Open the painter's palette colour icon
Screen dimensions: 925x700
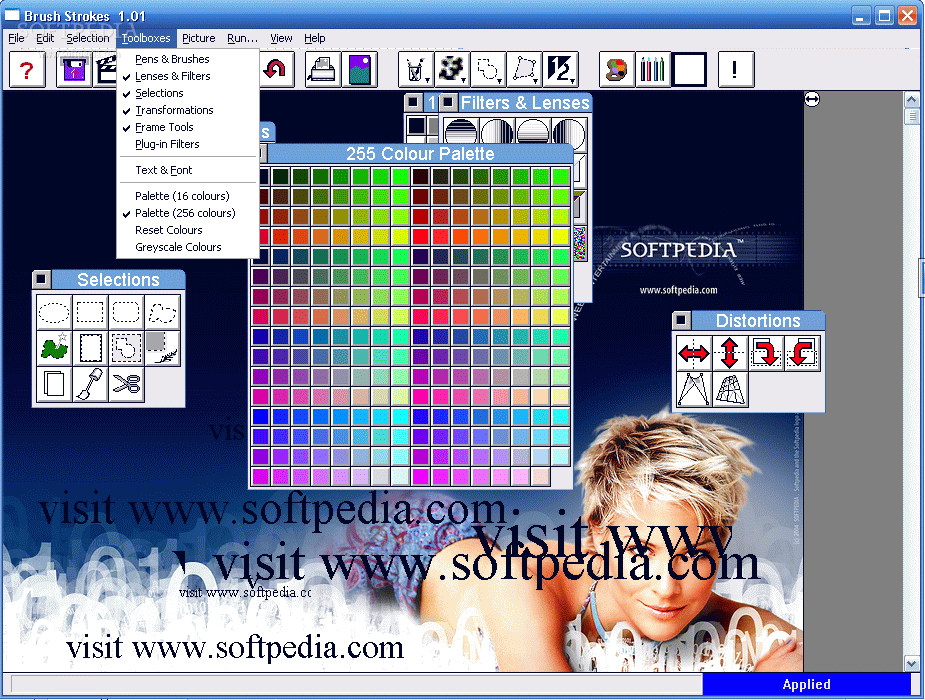(x=616, y=70)
